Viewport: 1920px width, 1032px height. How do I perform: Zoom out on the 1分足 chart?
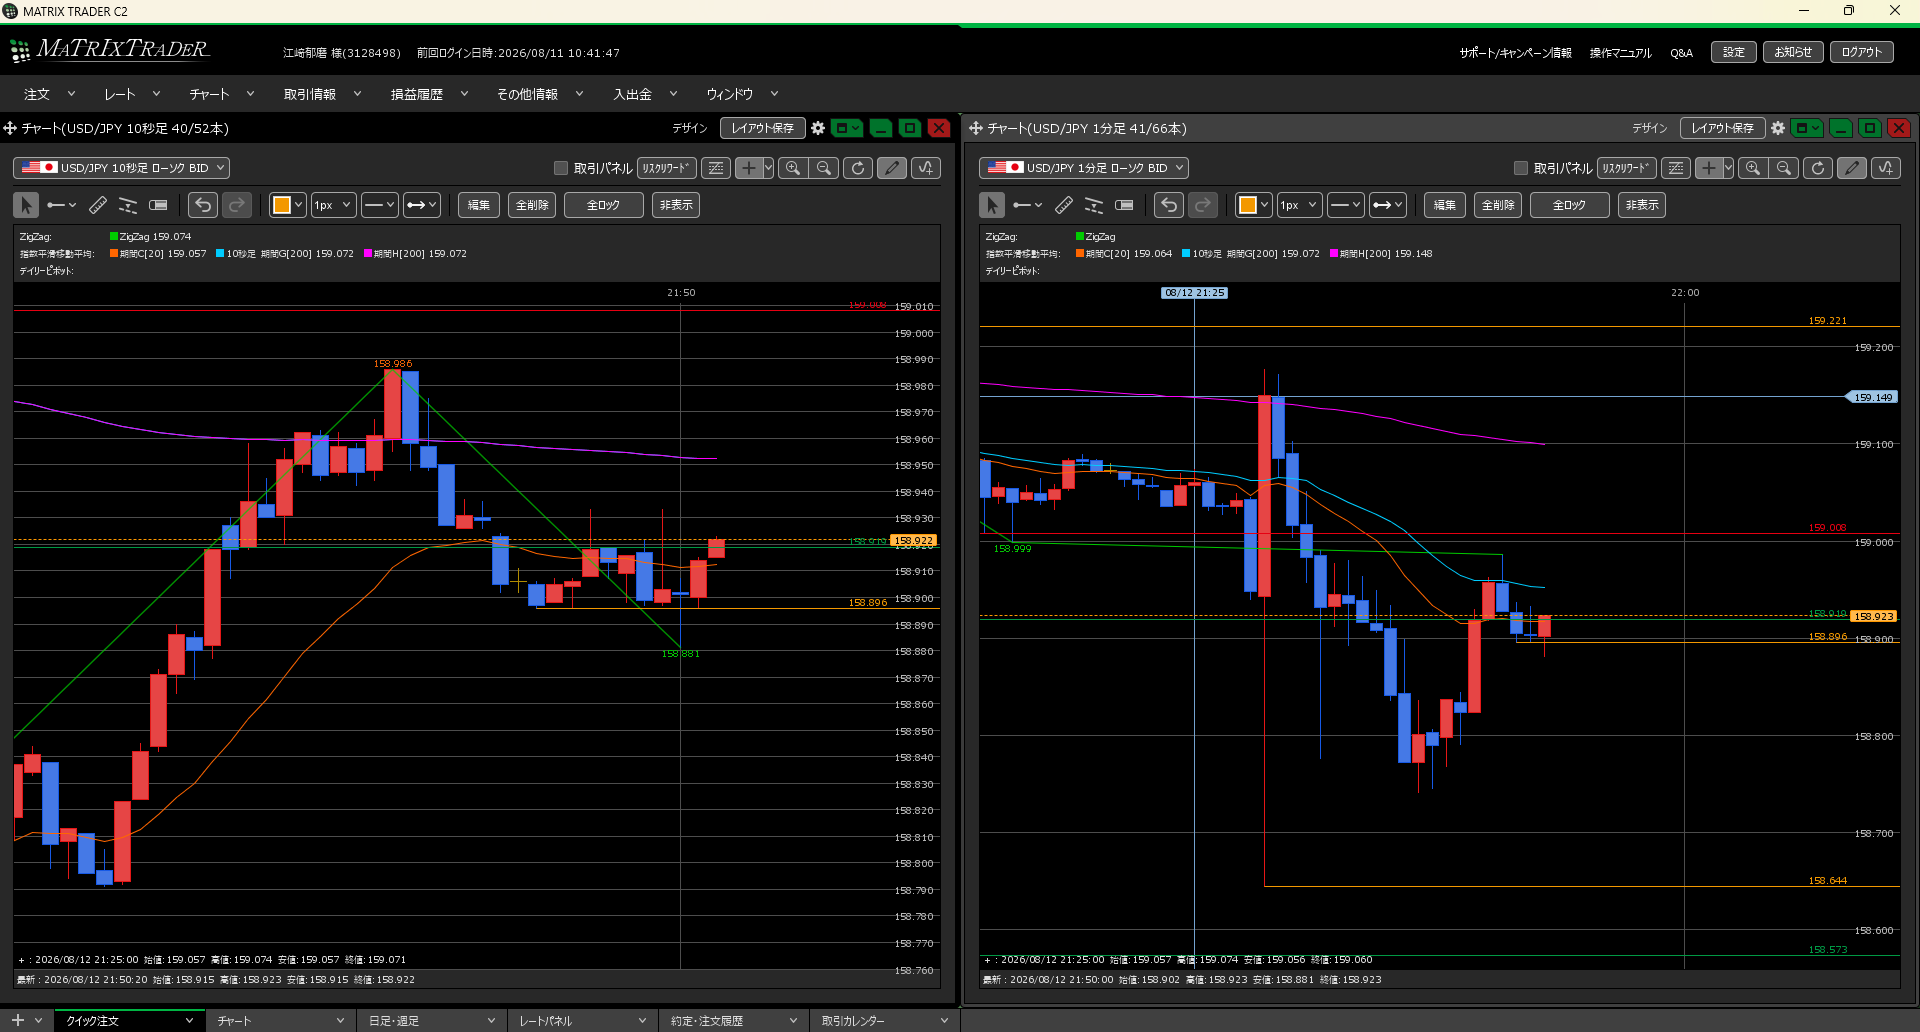click(1784, 168)
